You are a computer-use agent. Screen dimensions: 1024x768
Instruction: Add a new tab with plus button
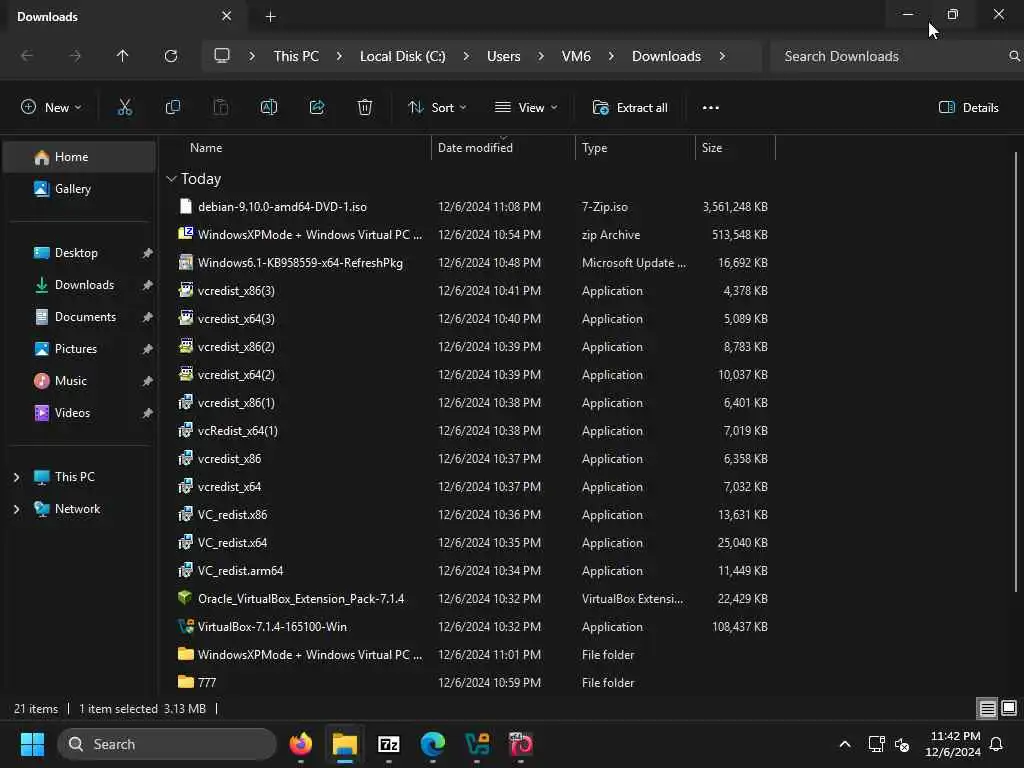(270, 17)
